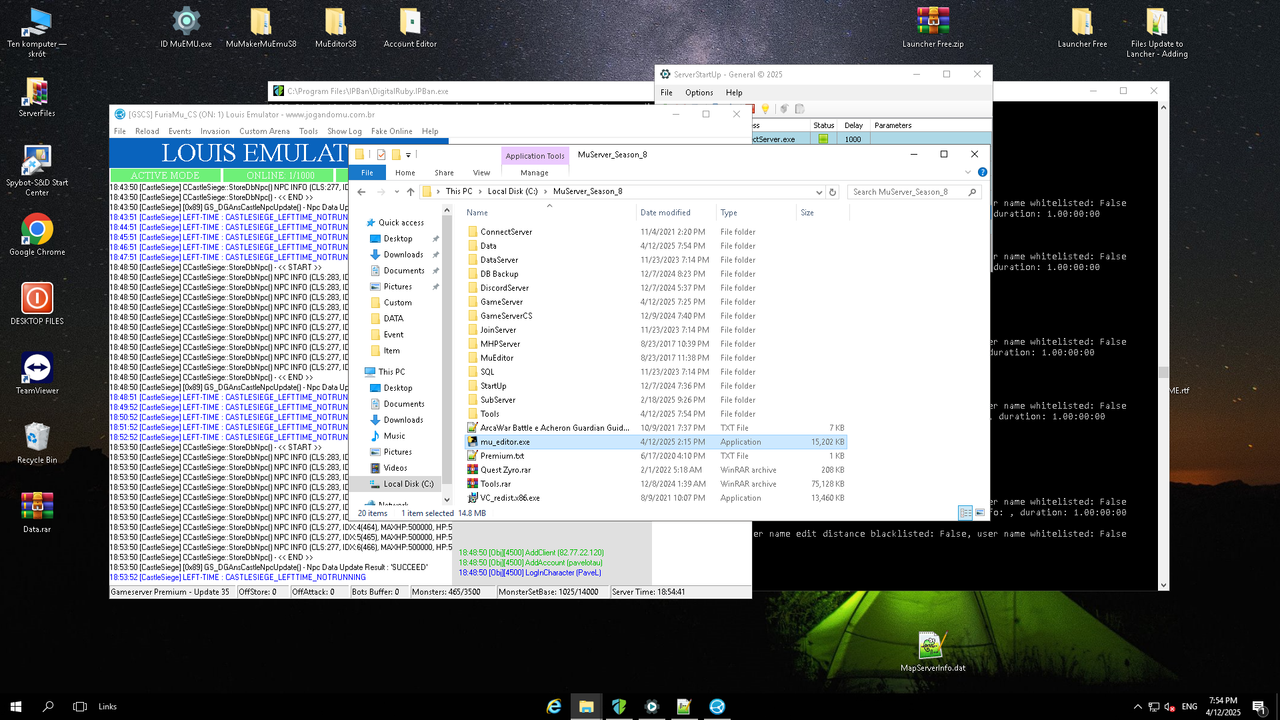Sort files by Size column header
The image size is (1280, 720).
click(x=823, y=212)
